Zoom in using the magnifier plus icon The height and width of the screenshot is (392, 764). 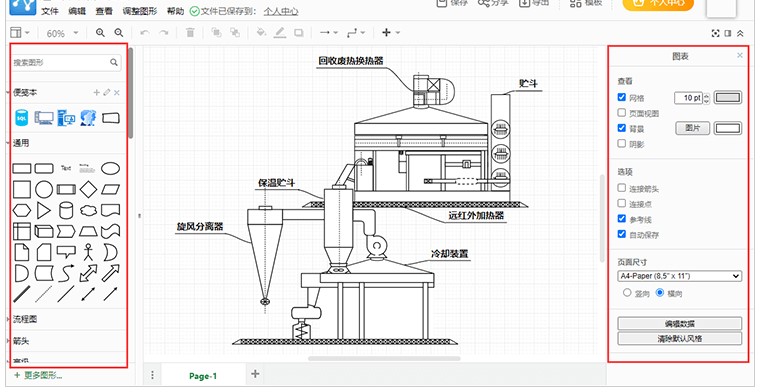click(100, 33)
